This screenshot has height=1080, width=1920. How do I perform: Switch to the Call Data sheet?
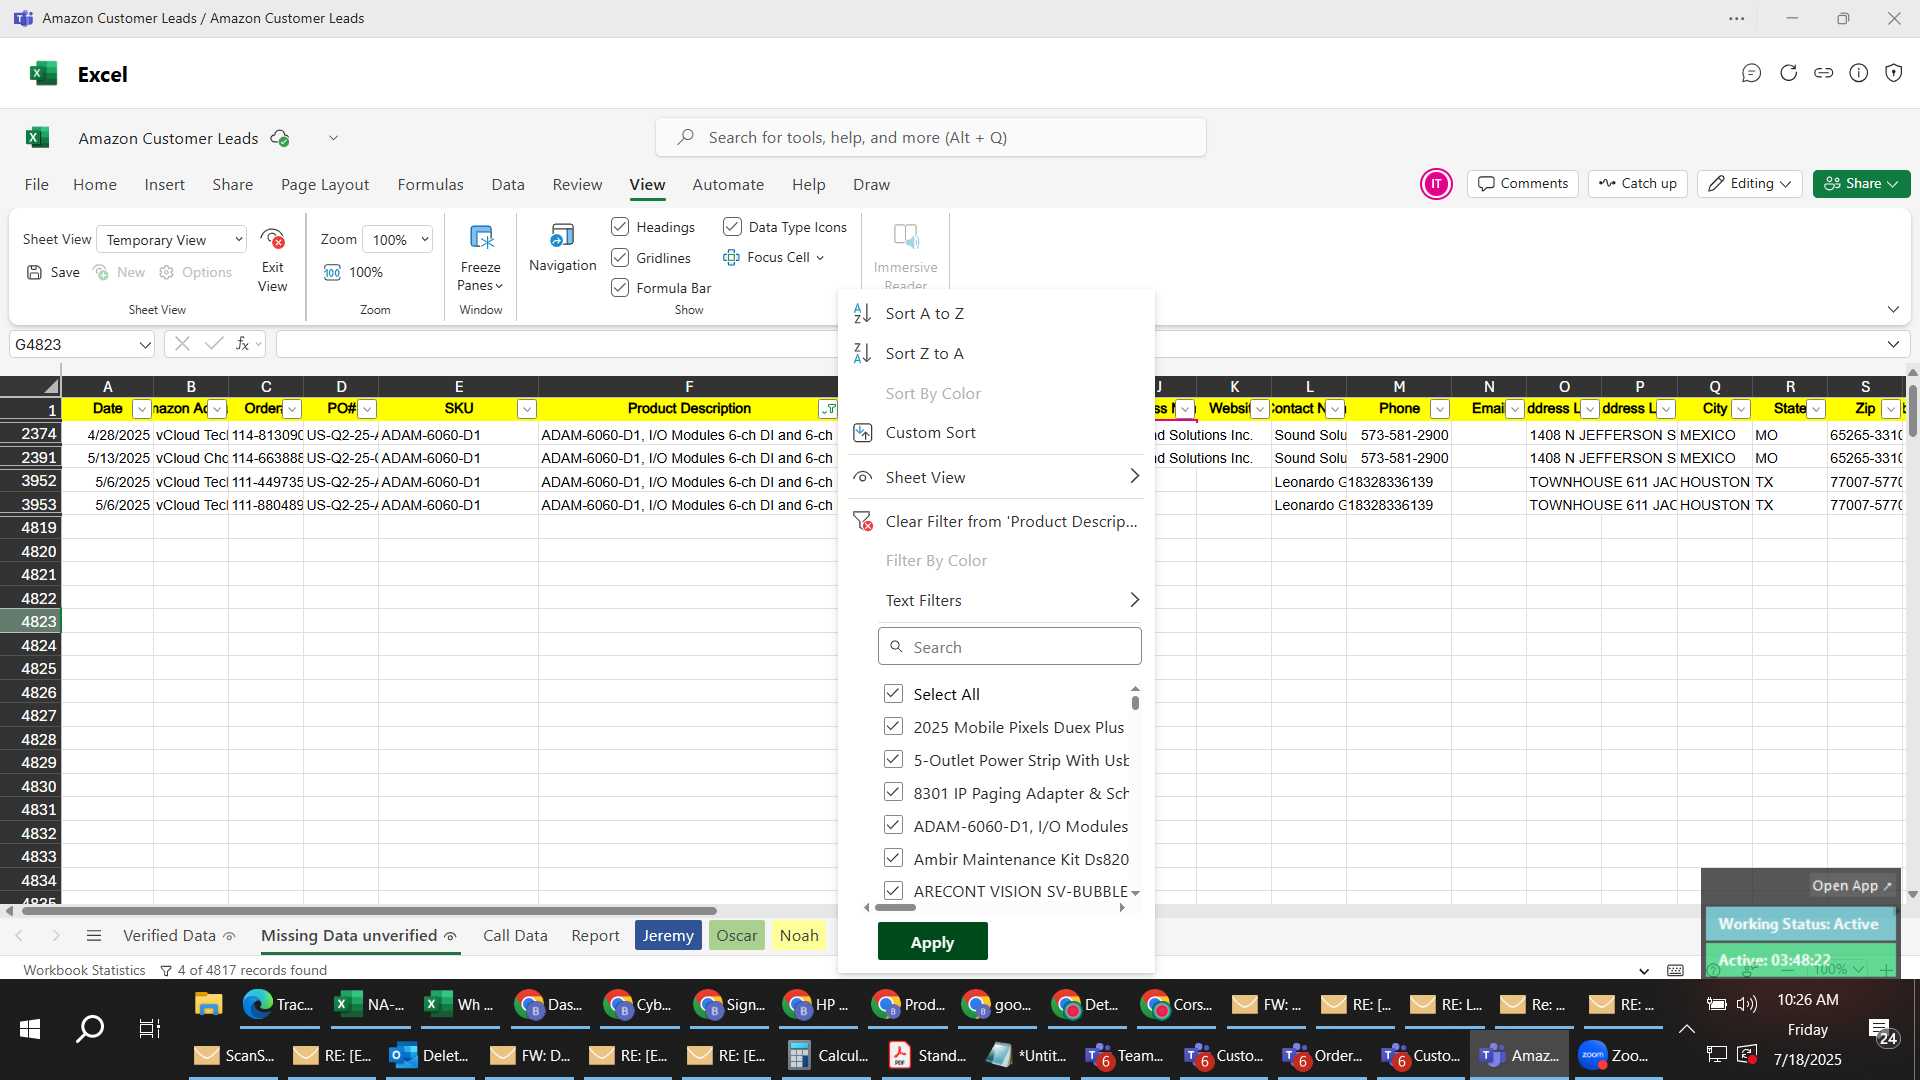point(515,936)
